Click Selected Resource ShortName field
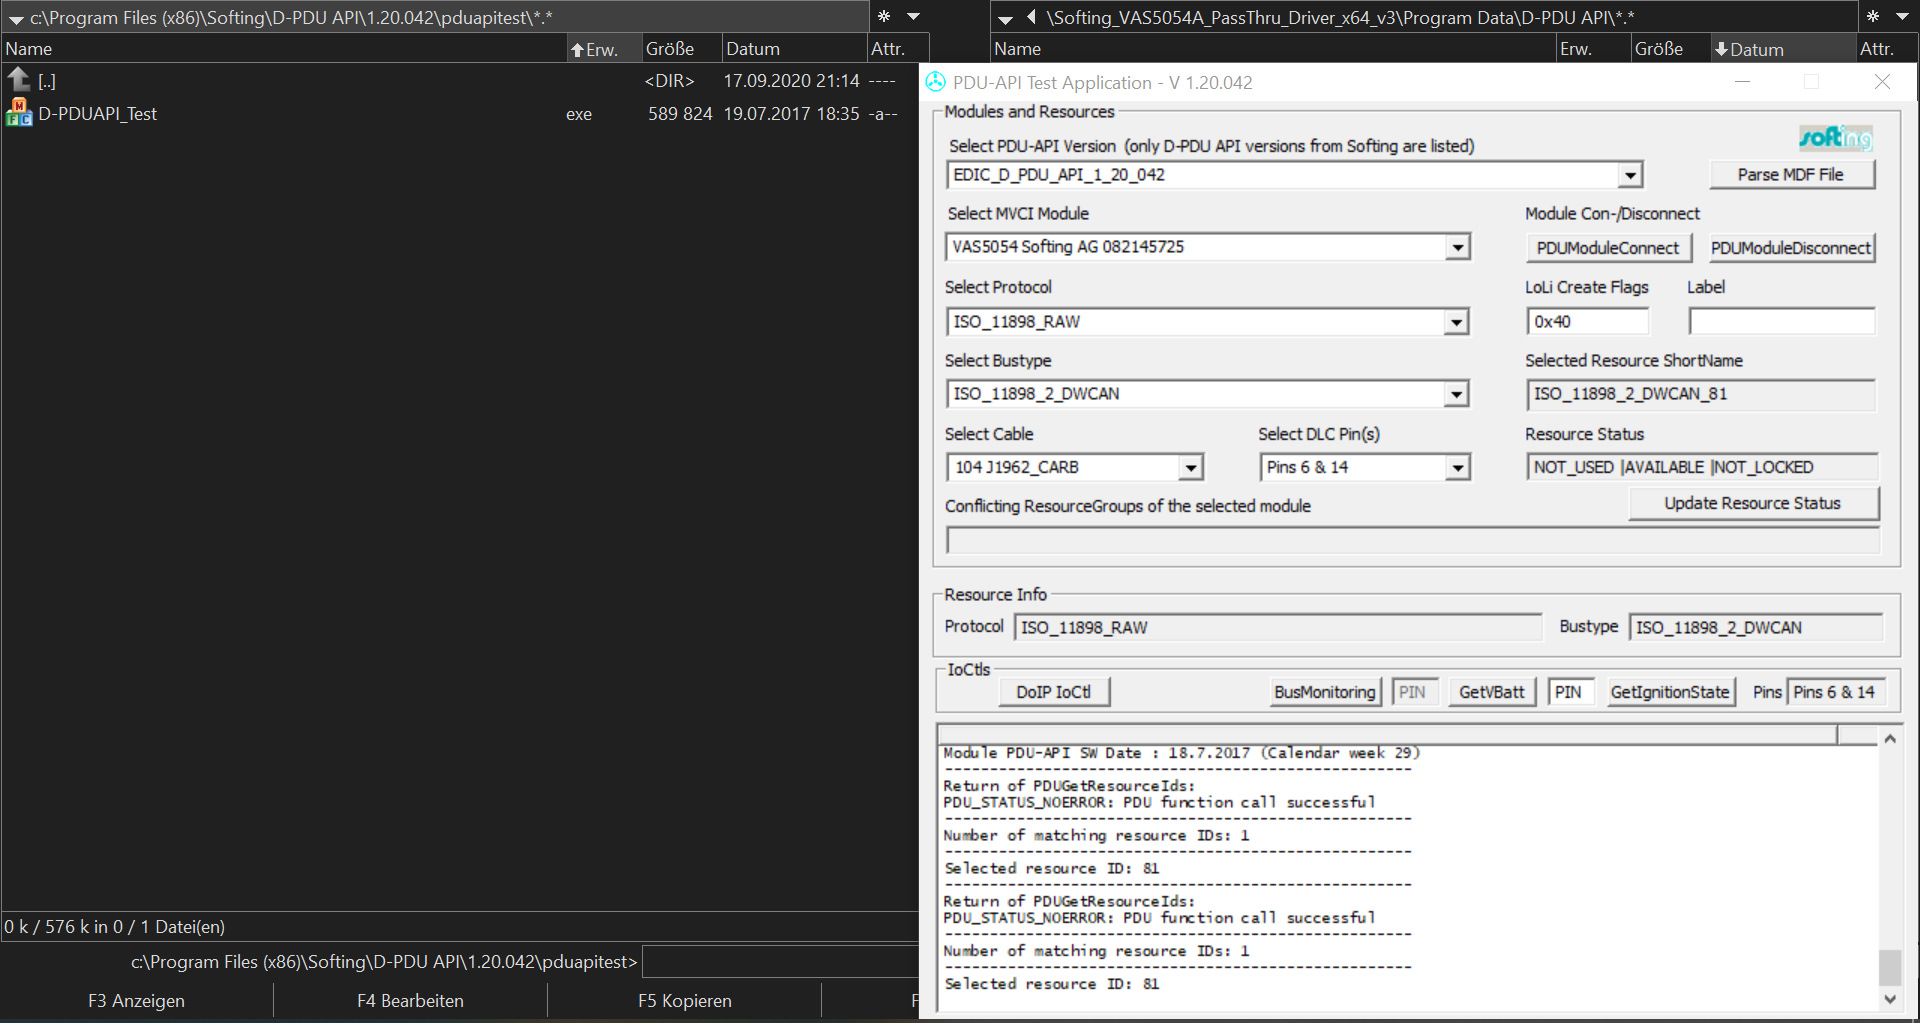 tap(1701, 394)
